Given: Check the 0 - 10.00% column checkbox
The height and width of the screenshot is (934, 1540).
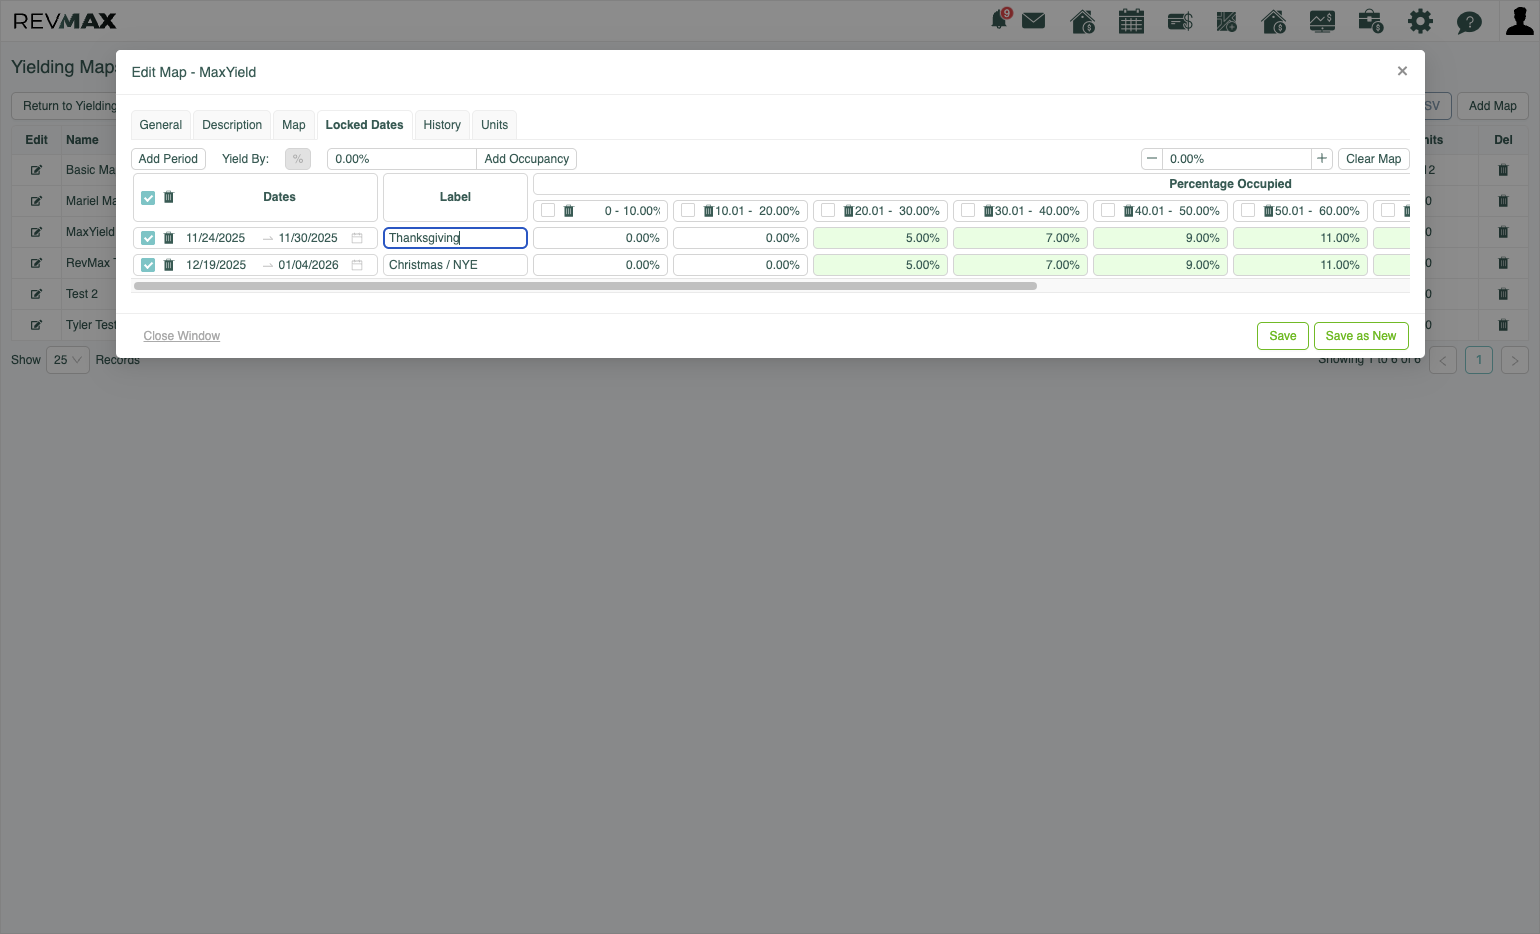Looking at the screenshot, I should point(548,211).
